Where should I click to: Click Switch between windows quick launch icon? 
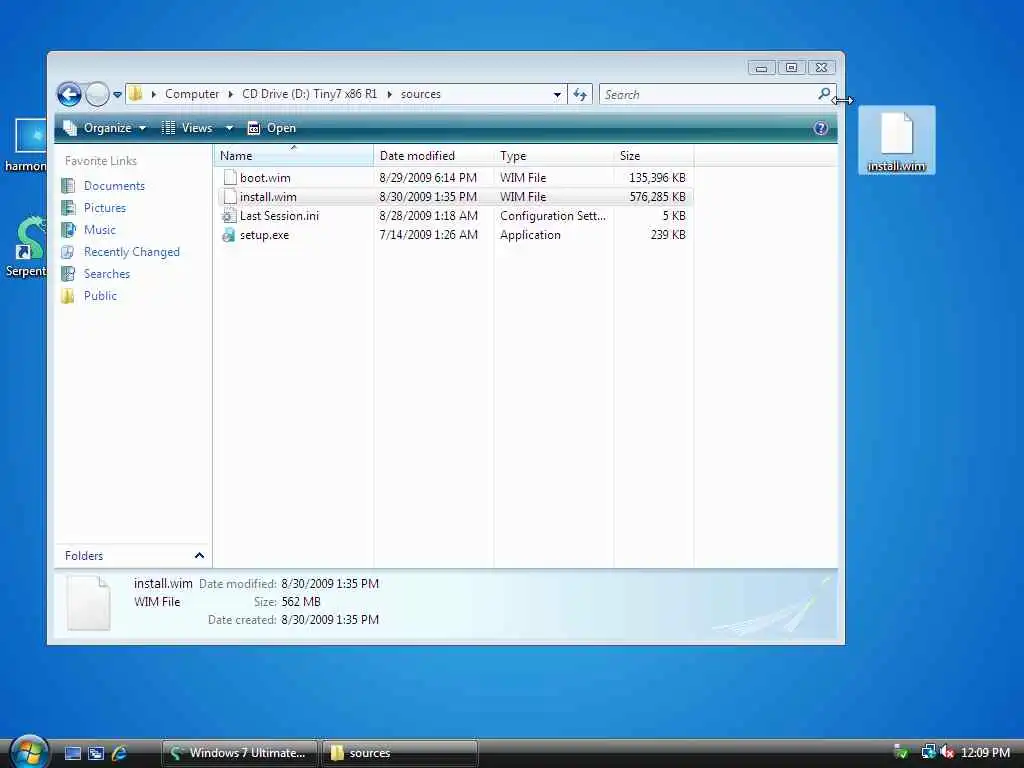click(x=96, y=753)
